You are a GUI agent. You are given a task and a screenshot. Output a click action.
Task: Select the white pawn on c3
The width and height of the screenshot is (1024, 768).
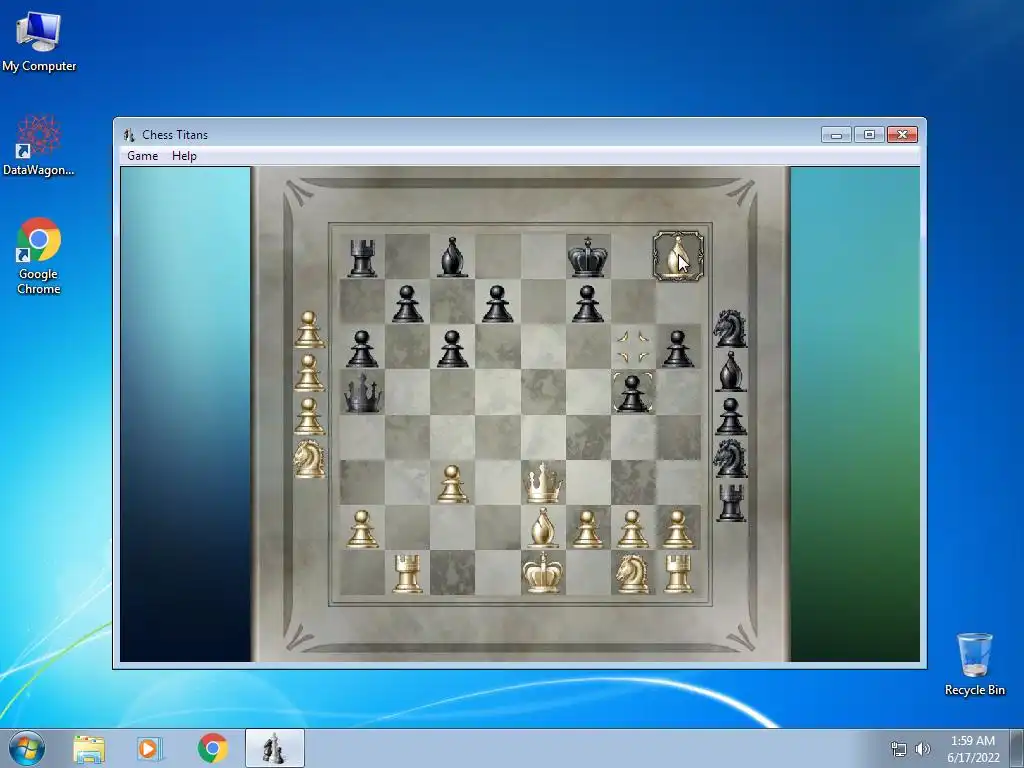453,484
